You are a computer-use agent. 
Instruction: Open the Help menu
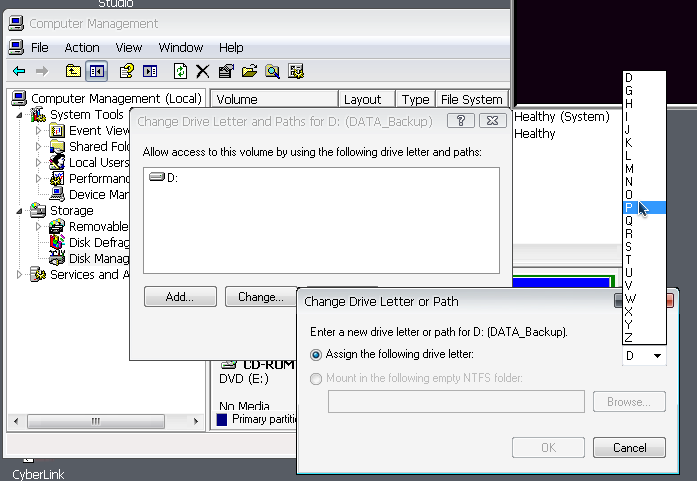coord(231,48)
